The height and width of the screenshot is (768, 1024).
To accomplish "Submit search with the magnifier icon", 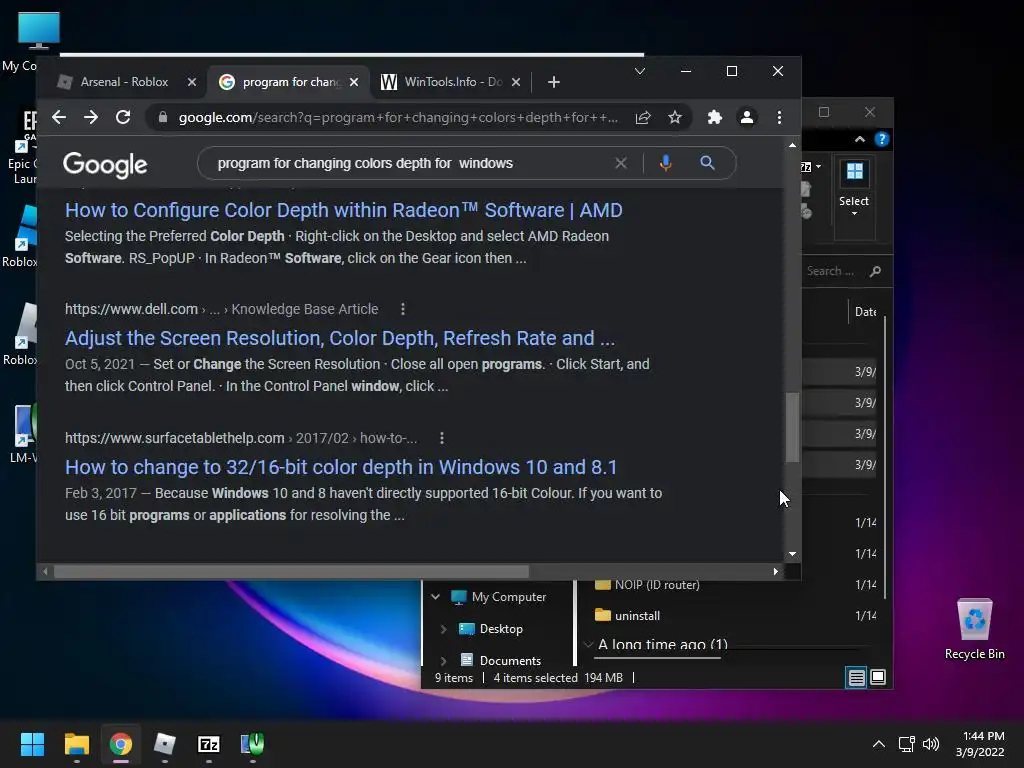I will (x=707, y=163).
